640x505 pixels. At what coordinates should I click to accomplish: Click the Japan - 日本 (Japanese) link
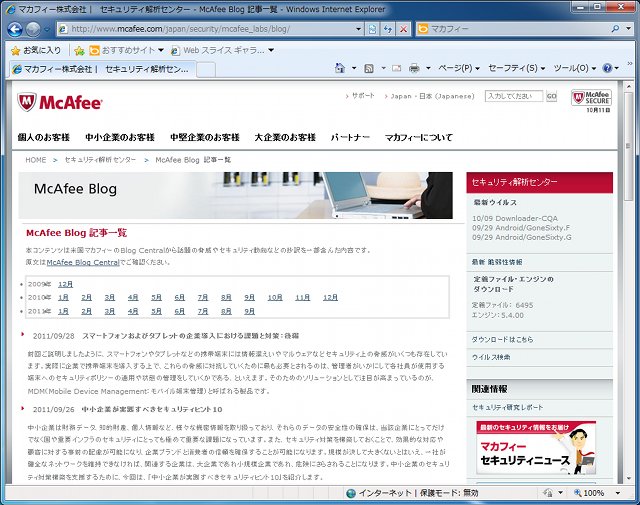coord(432,96)
